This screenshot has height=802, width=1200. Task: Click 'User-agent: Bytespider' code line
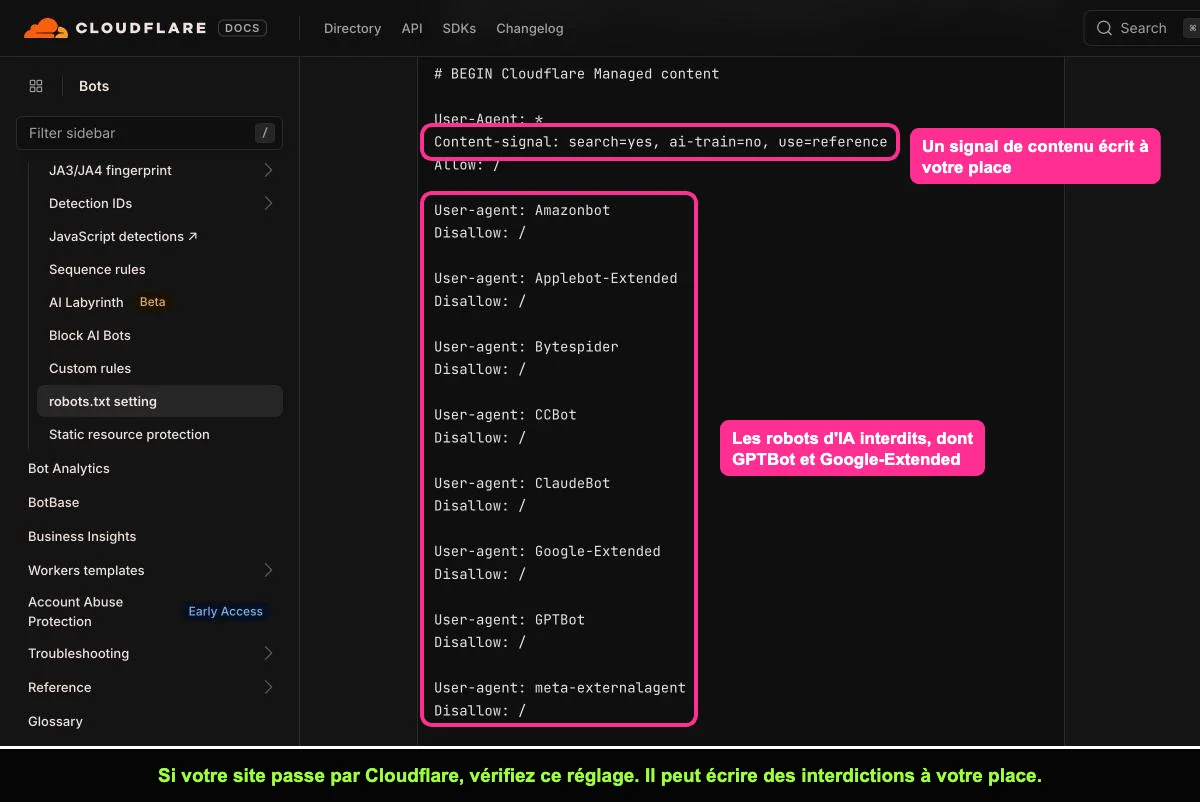[526, 347]
